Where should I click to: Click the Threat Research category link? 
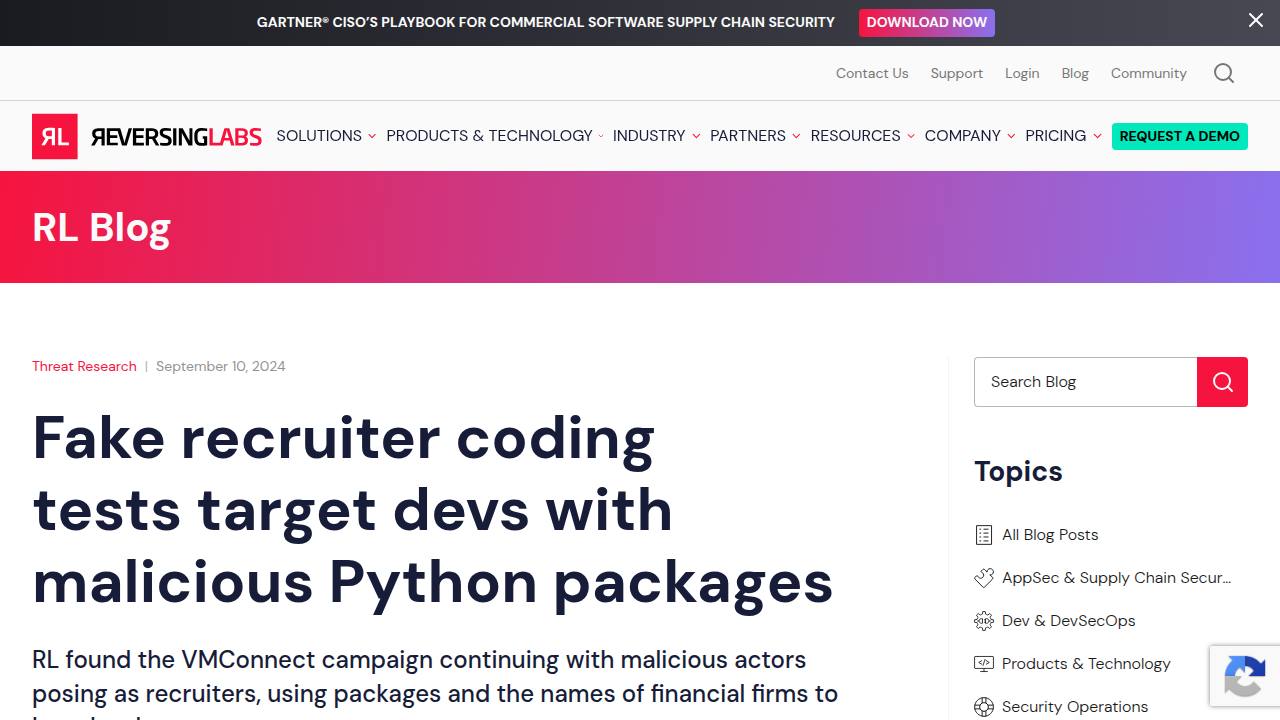(84, 366)
